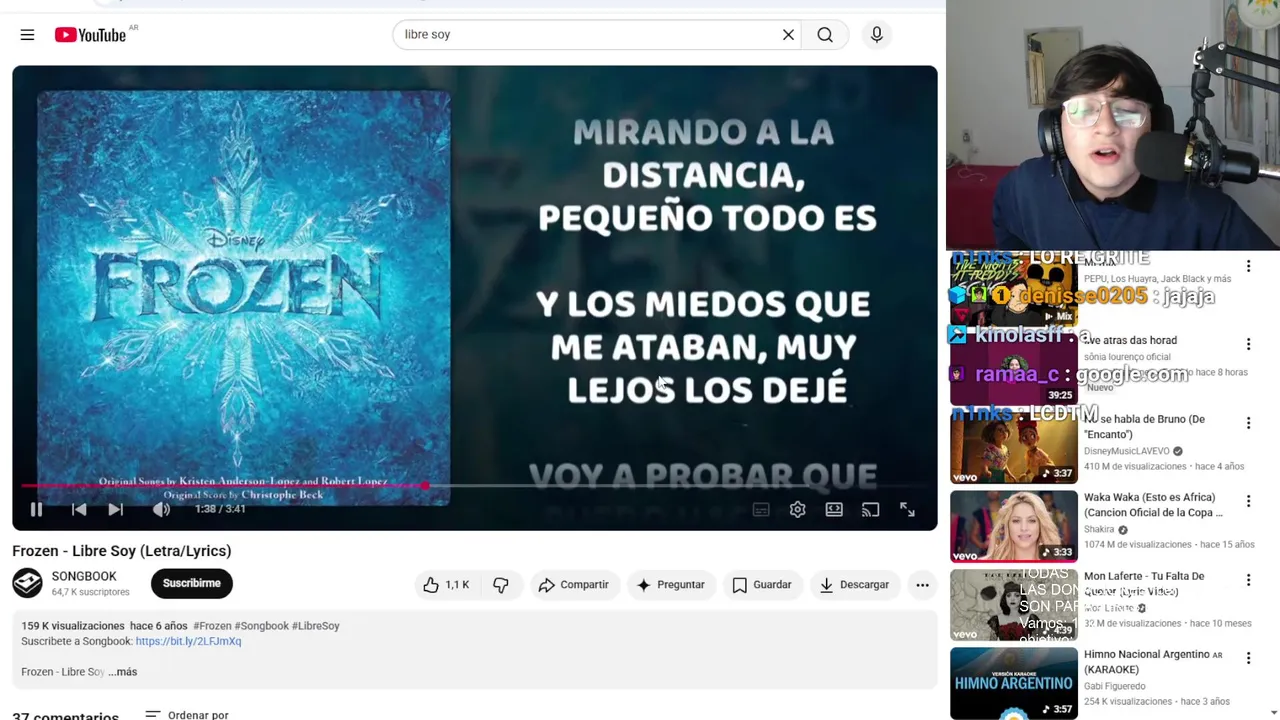
Task: Open the 'Himno Nacional Argentino (KARAOKE)' title
Action: point(1153,662)
